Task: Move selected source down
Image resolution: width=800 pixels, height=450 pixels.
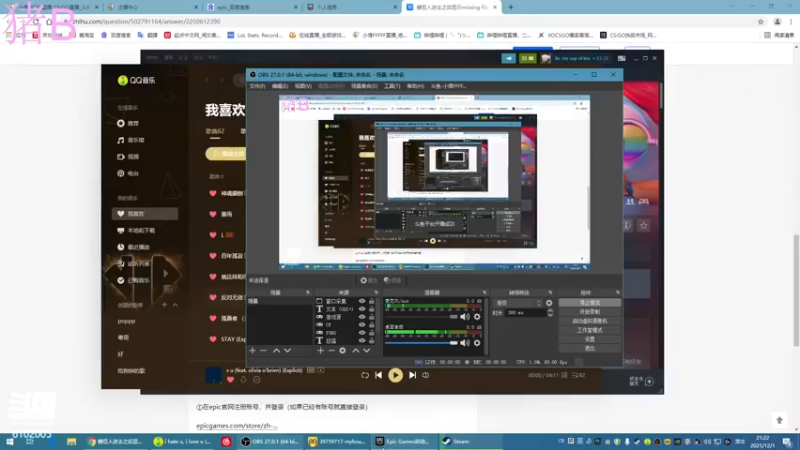Action: 366,351
